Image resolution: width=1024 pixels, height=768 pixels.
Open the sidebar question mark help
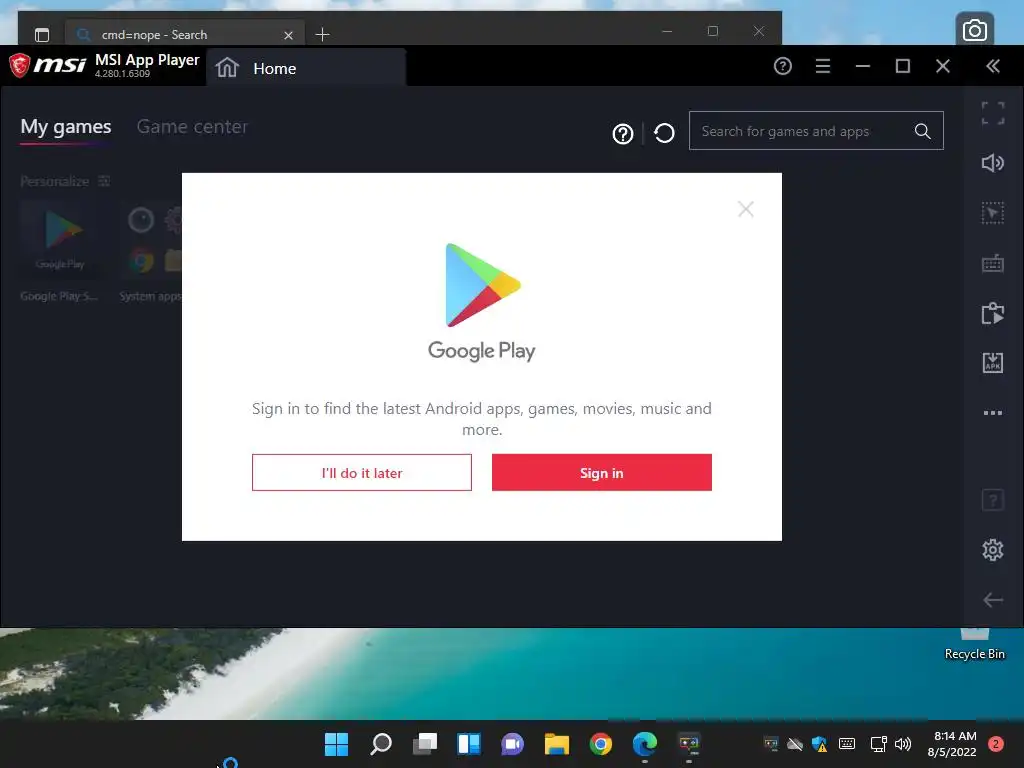coord(993,500)
